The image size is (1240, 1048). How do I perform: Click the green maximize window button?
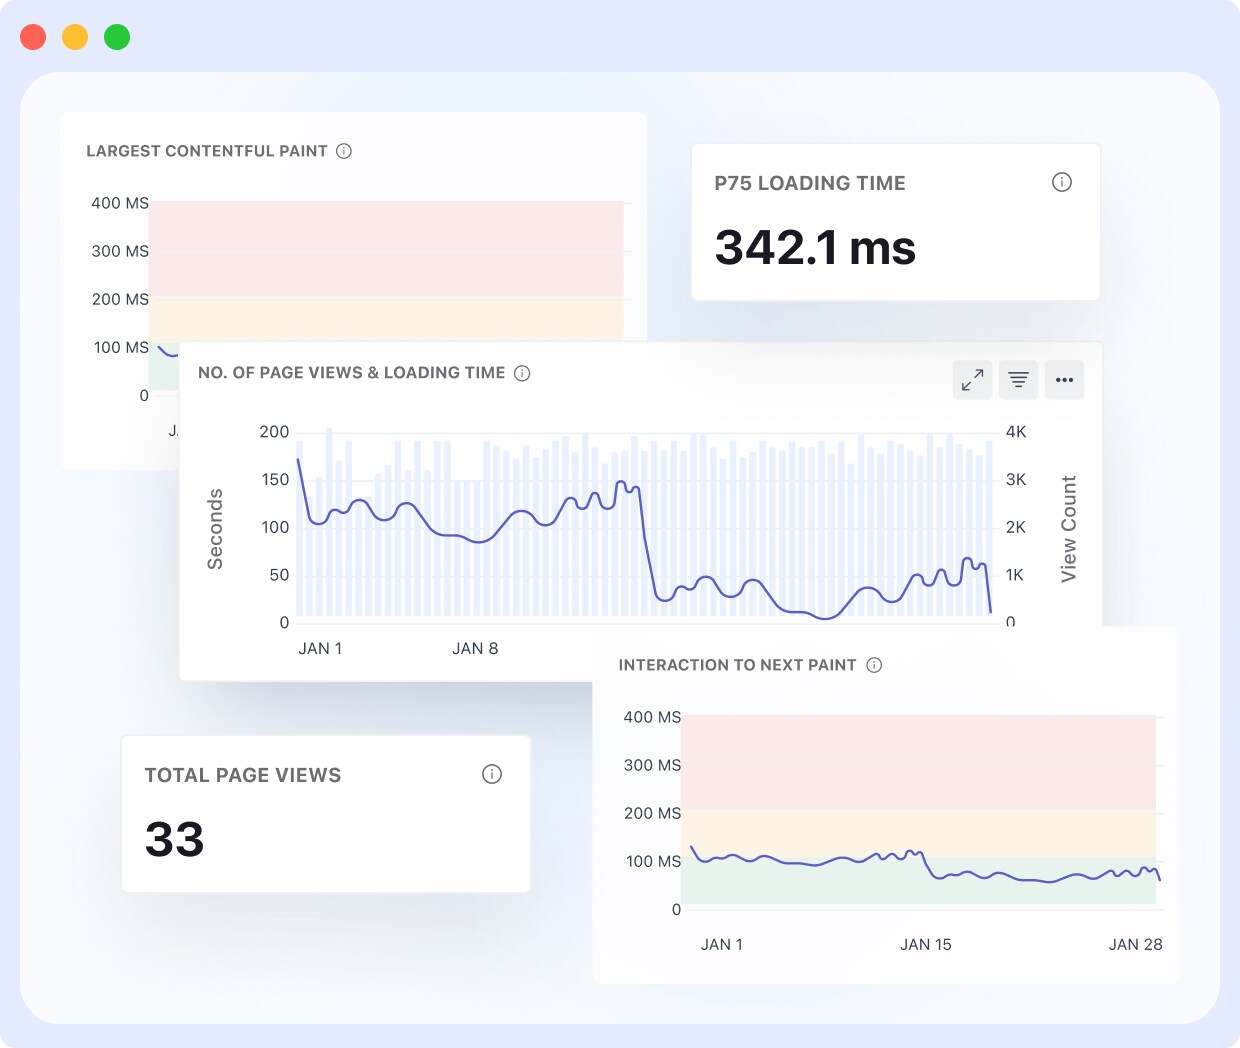tap(117, 37)
